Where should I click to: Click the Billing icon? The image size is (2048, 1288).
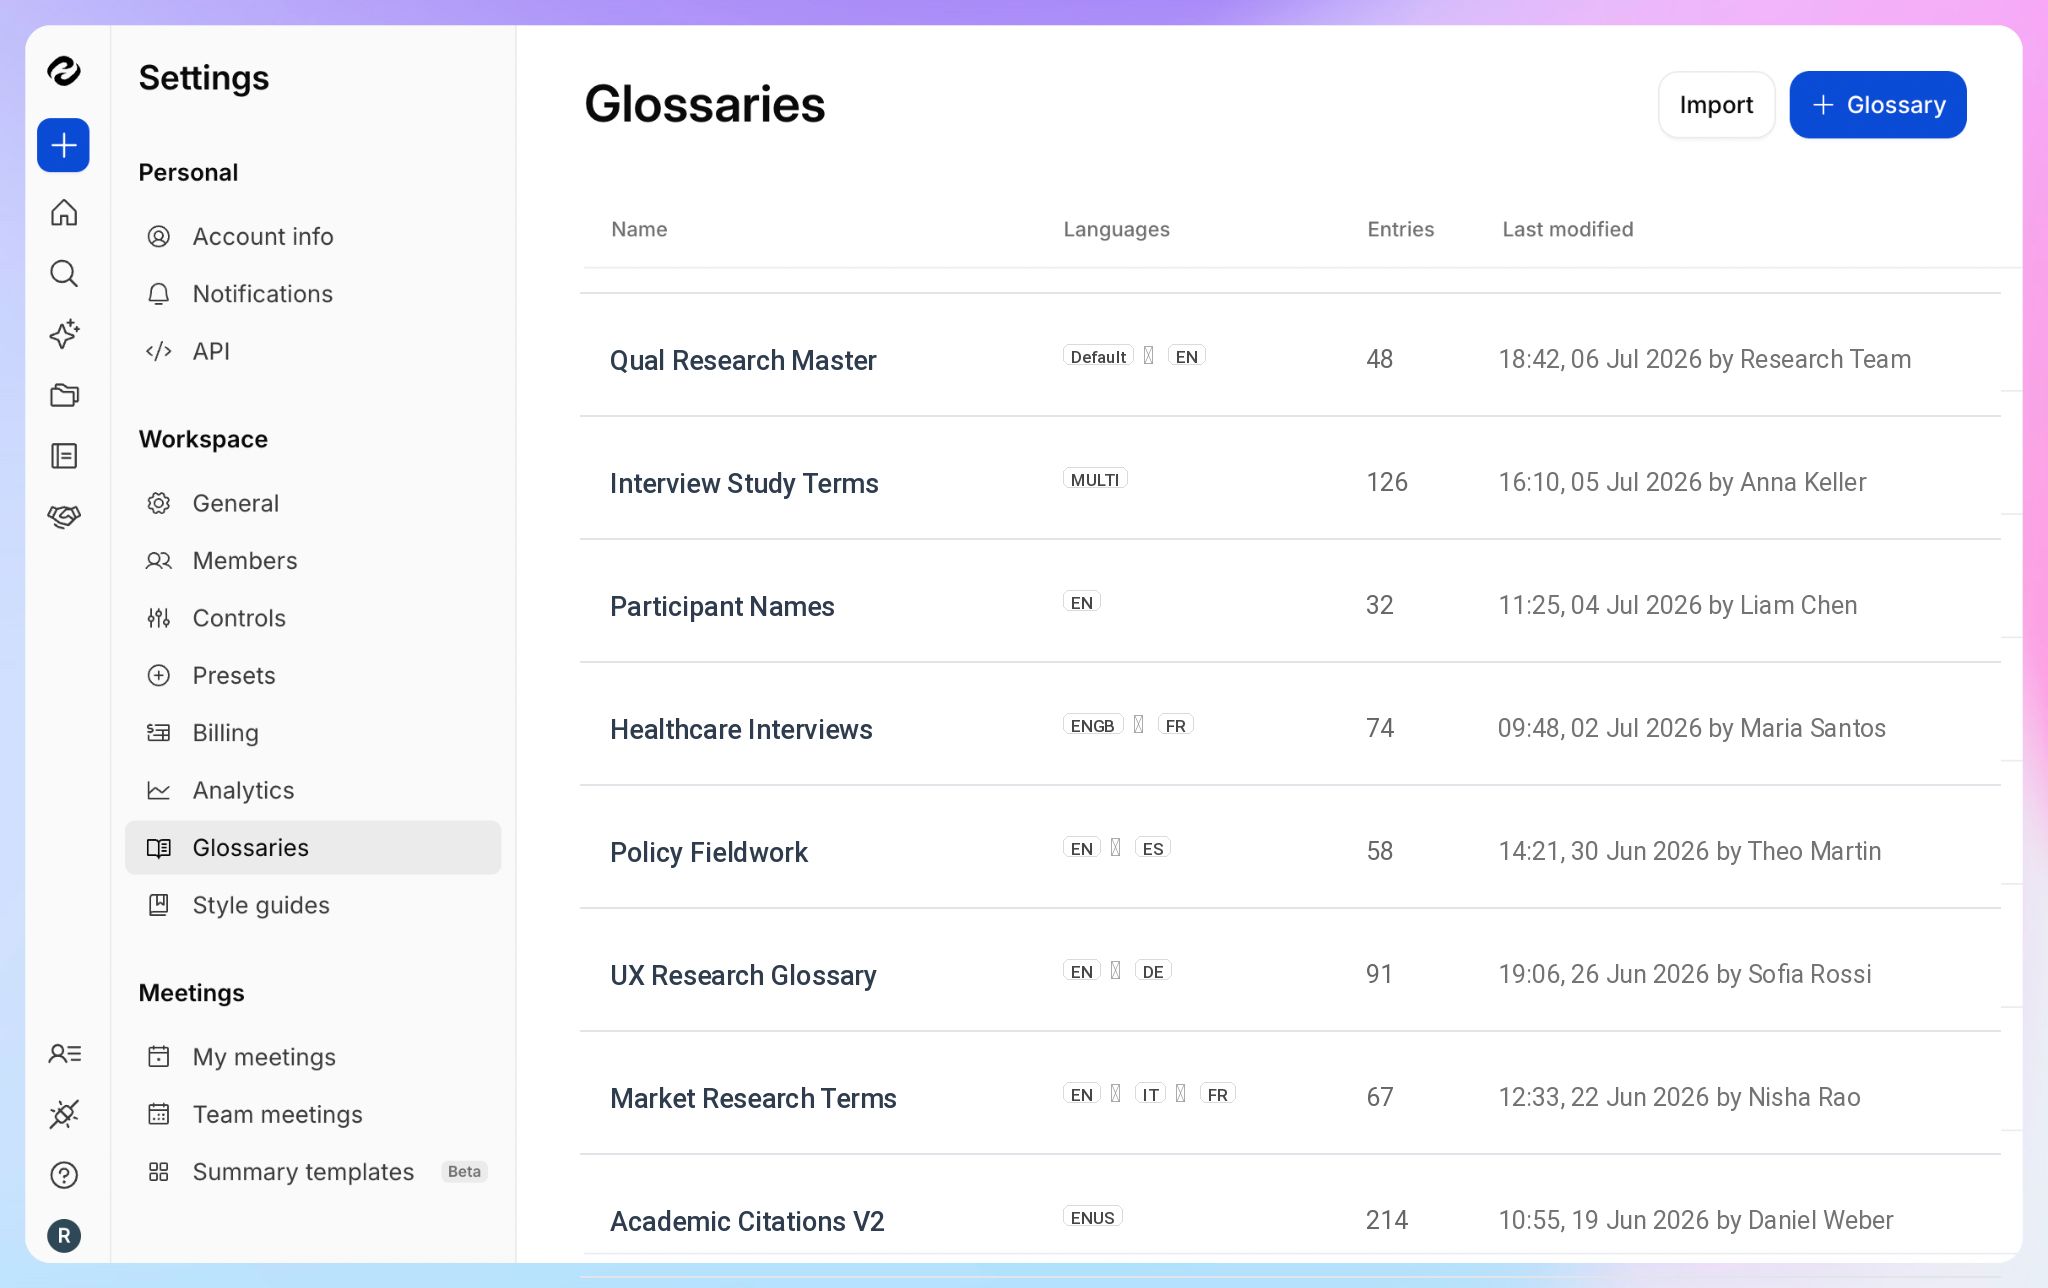pyautogui.click(x=159, y=733)
